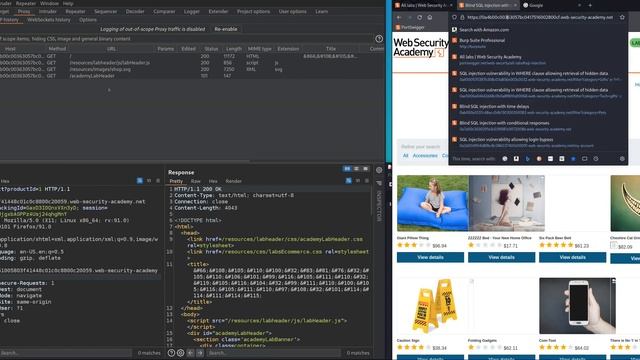This screenshot has width=640, height=360.
Task: Open new Firefox tab with plus icon
Action: point(590,5)
